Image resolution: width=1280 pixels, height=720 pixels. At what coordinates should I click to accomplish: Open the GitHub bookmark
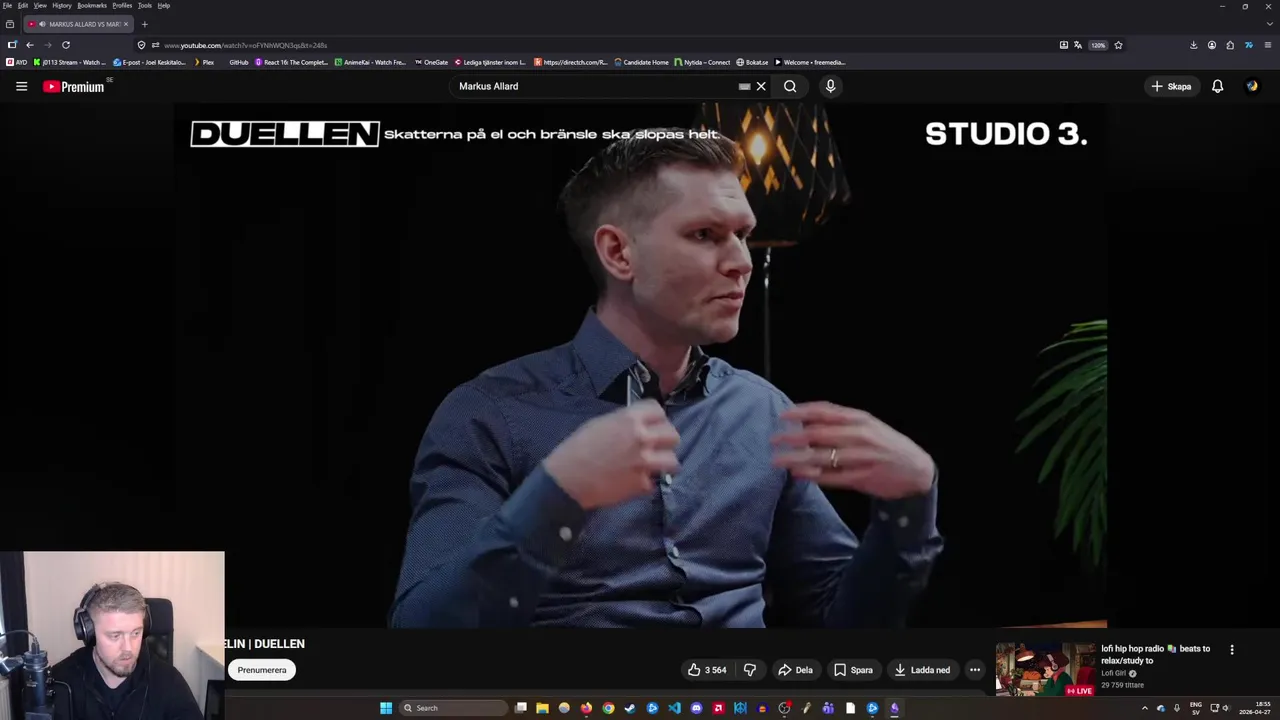coord(238,62)
